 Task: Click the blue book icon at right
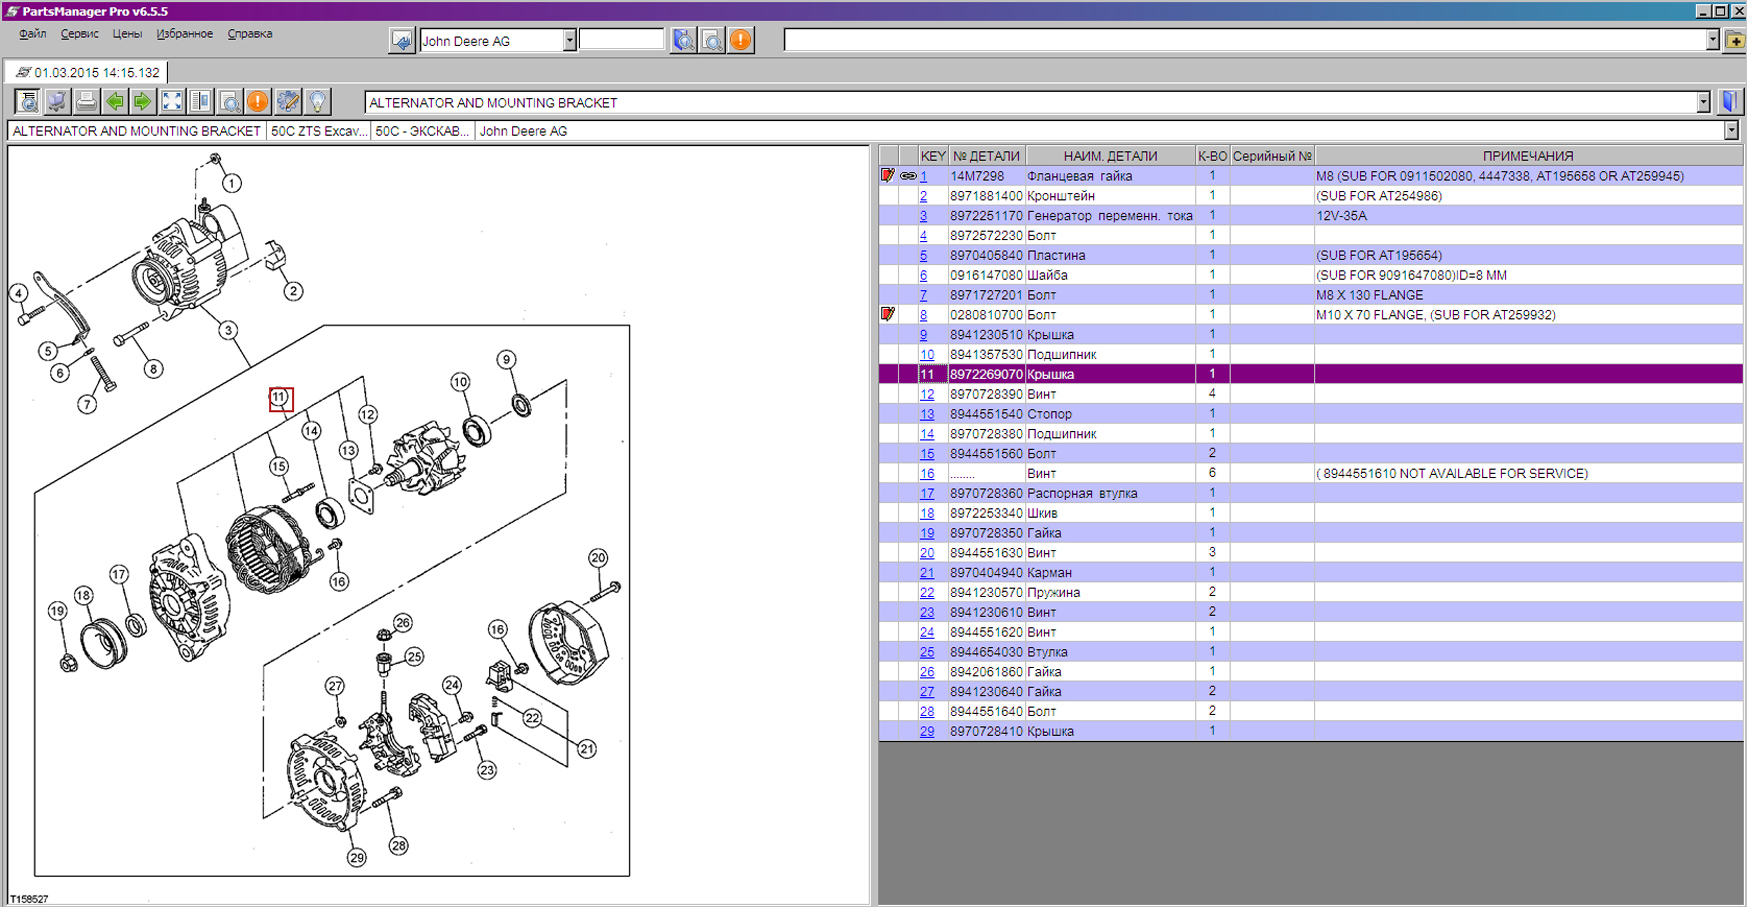click(x=1730, y=102)
